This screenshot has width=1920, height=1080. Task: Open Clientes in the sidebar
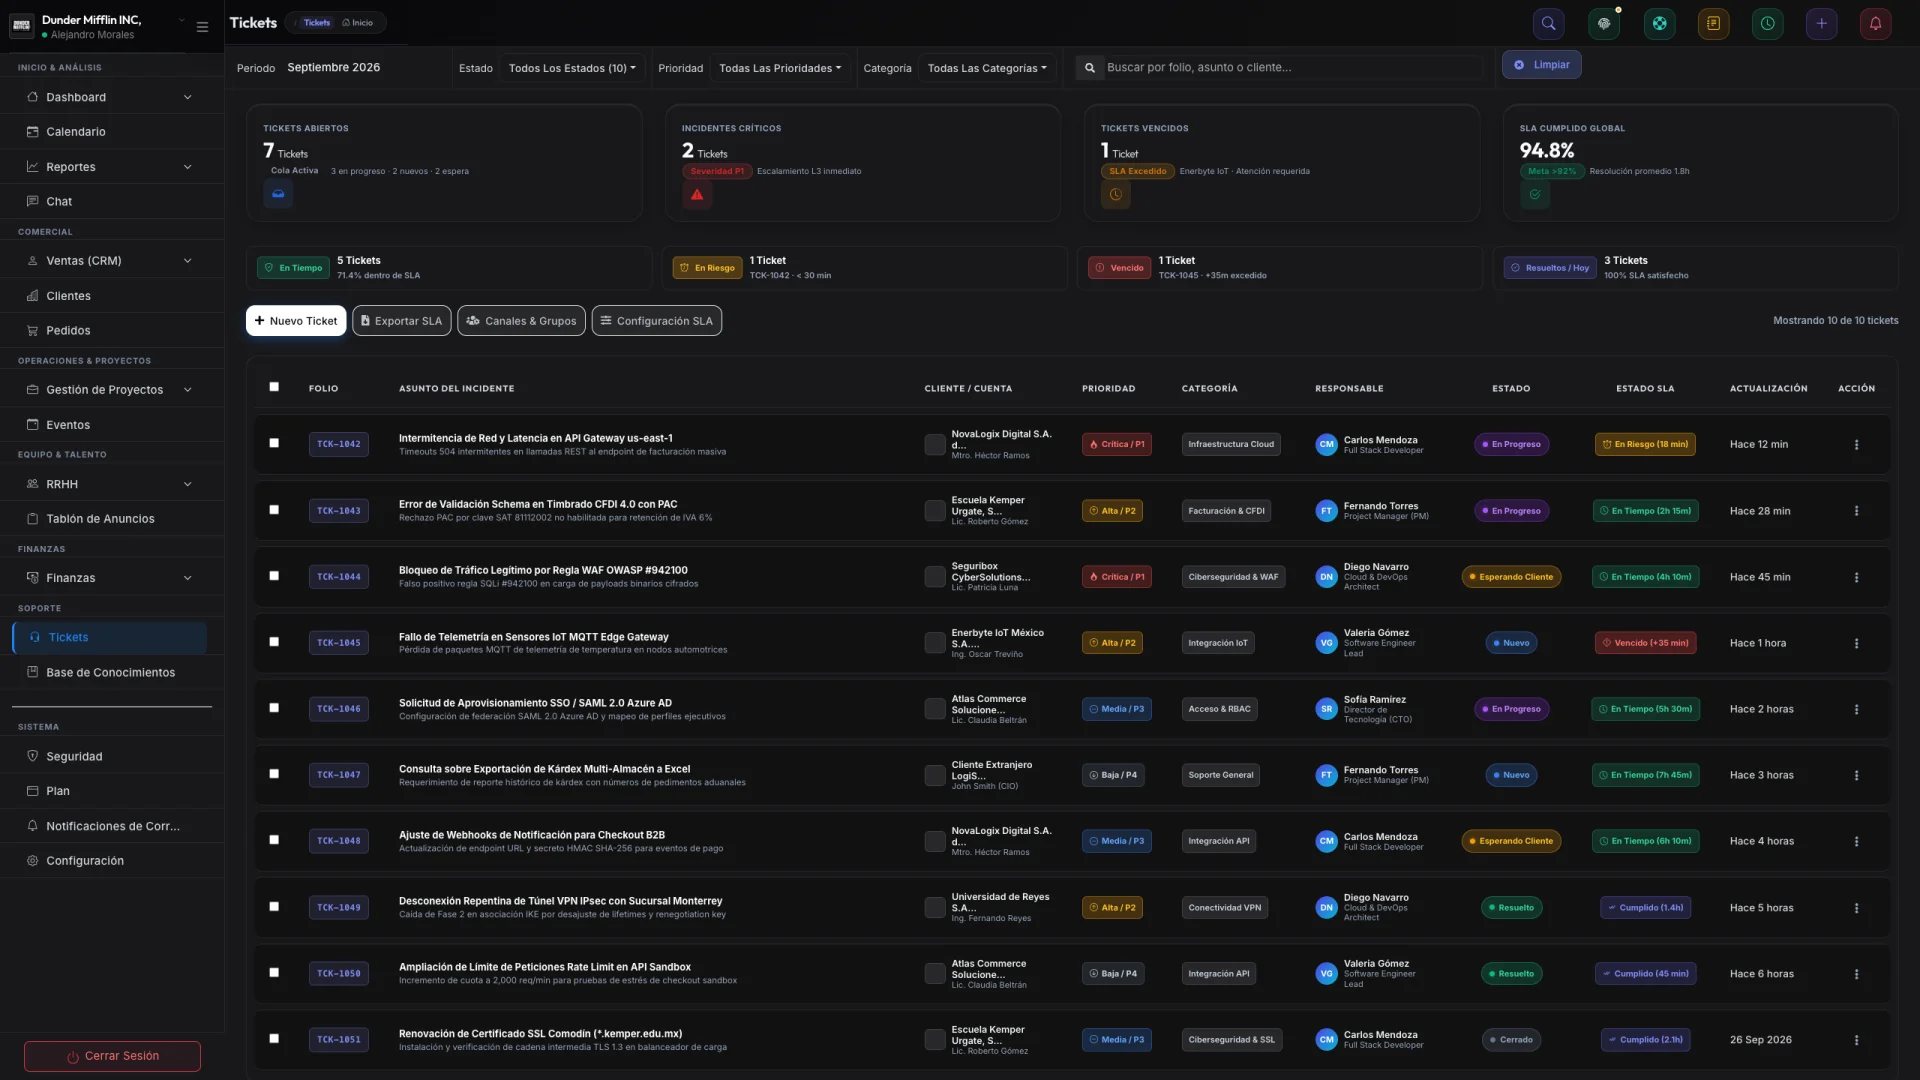pos(111,296)
